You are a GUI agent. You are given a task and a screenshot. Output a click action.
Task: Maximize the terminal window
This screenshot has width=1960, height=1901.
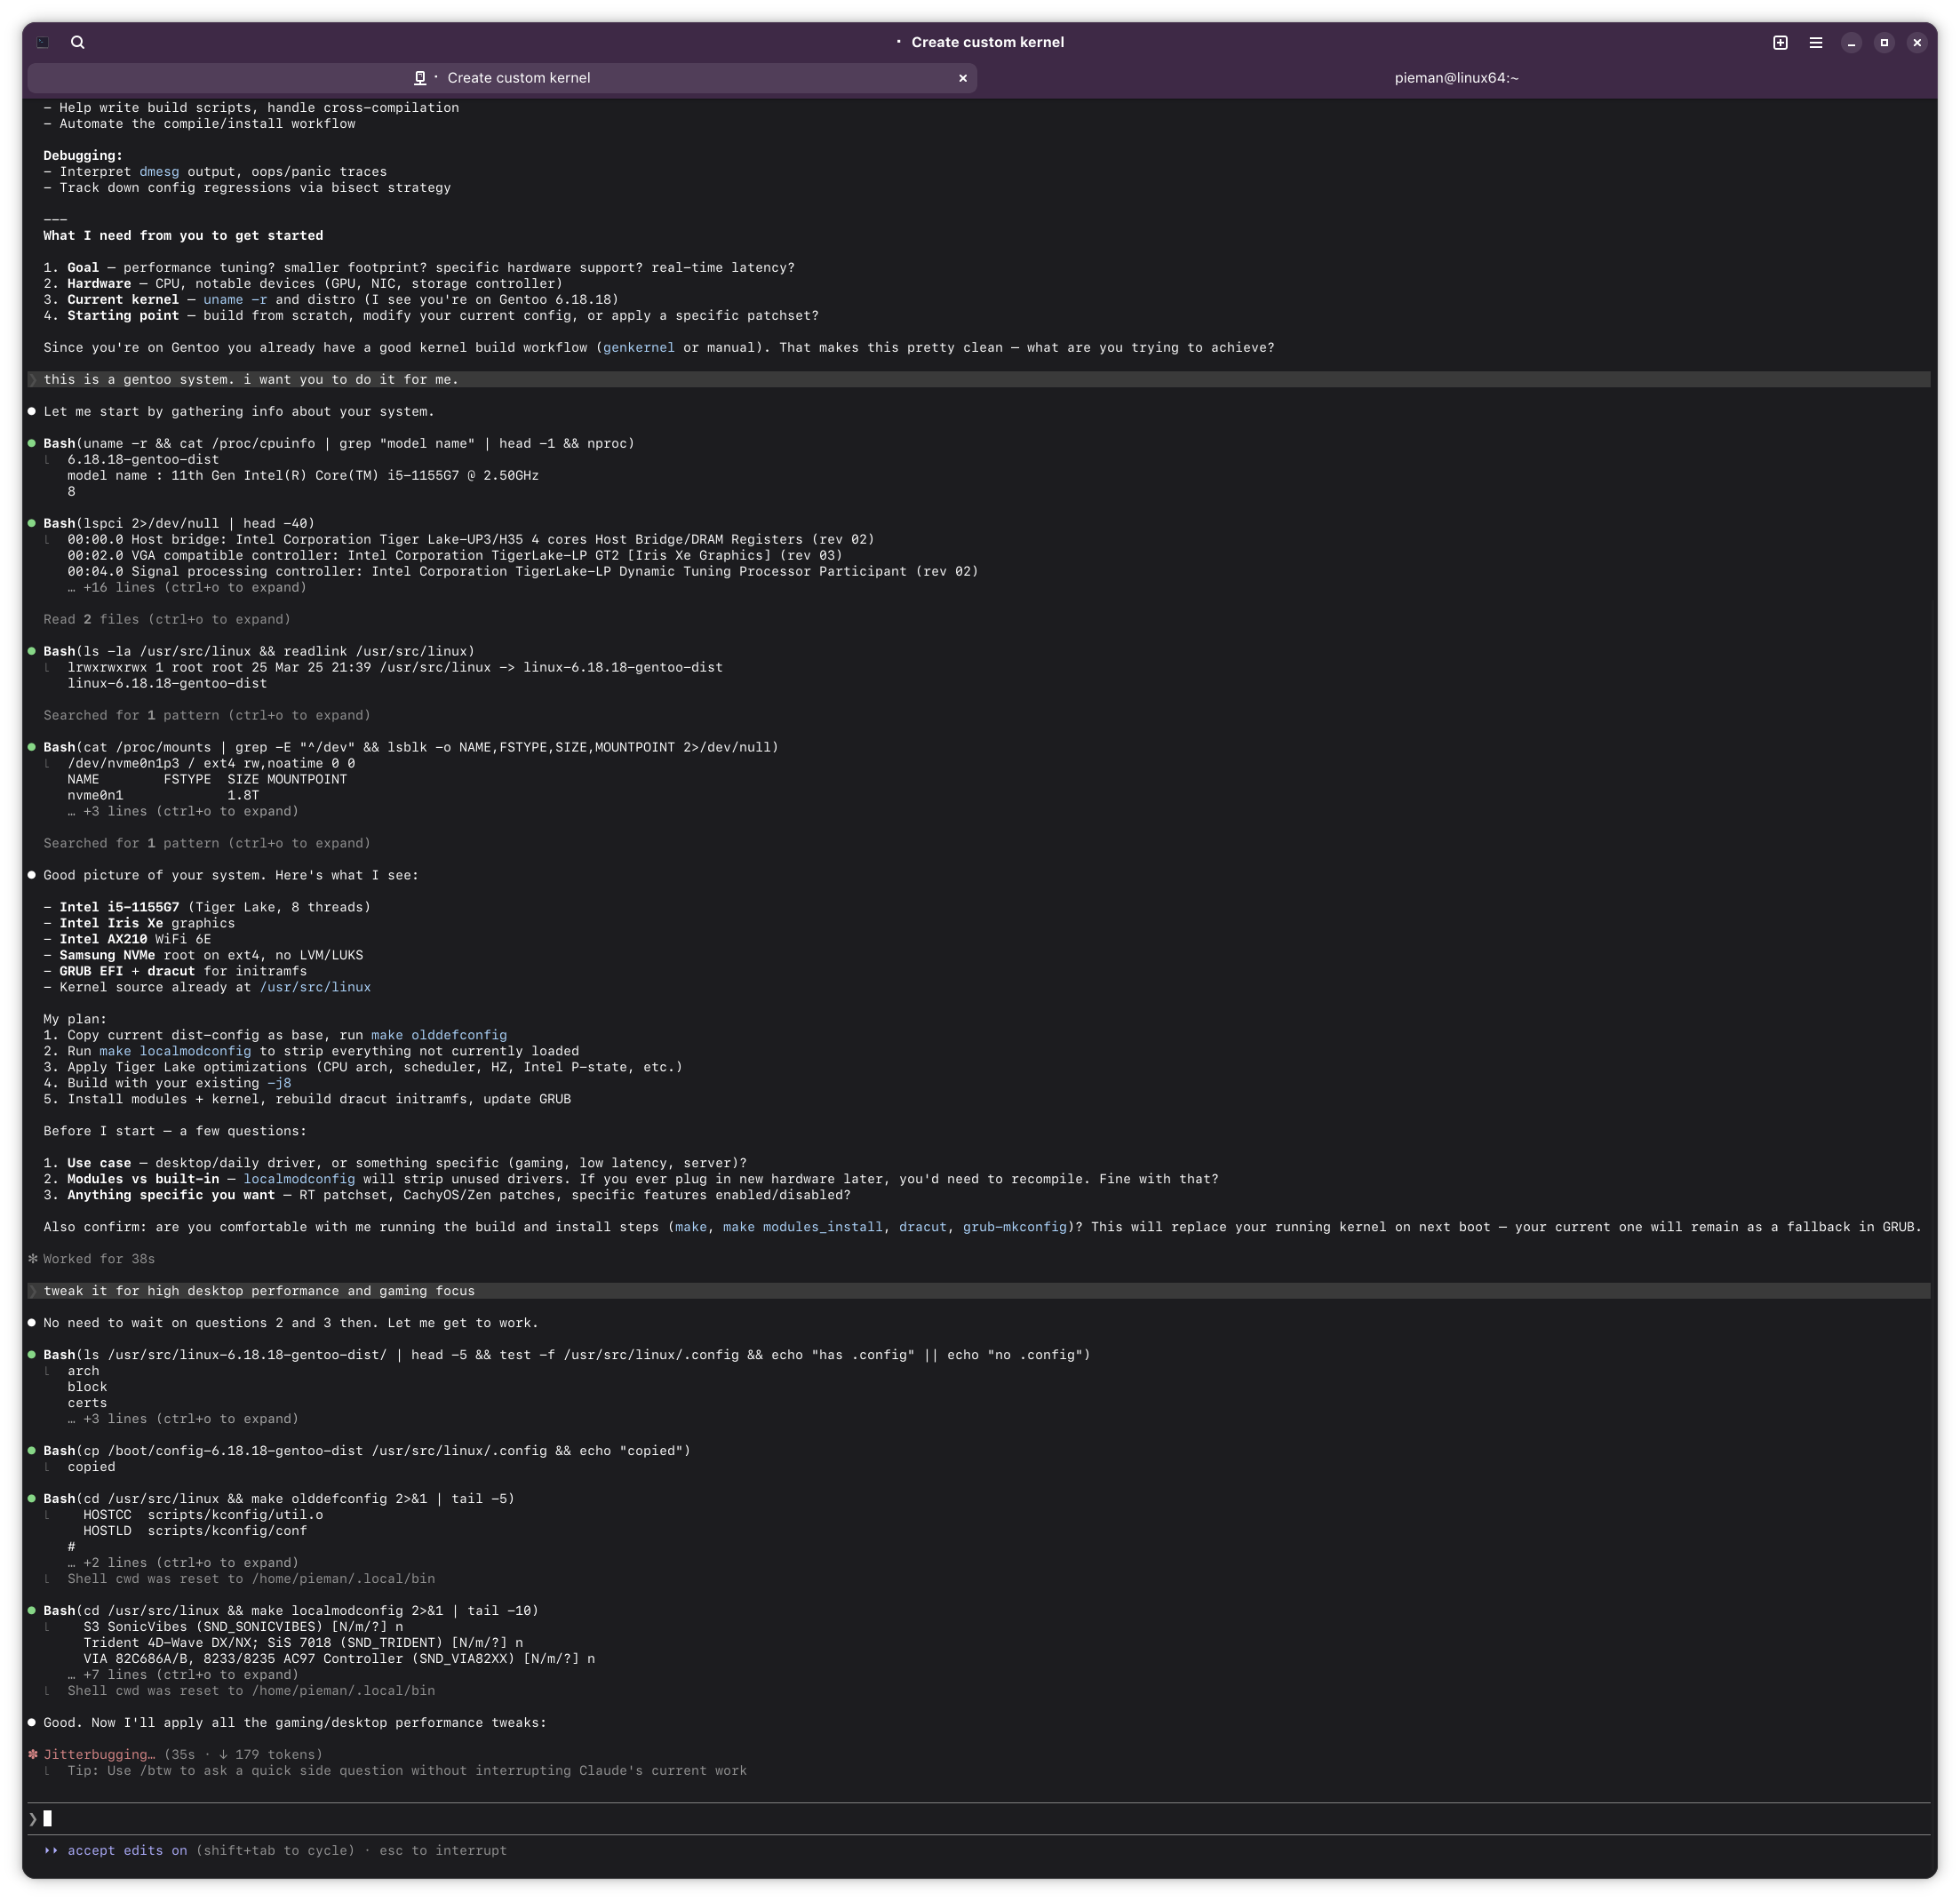(x=1884, y=42)
